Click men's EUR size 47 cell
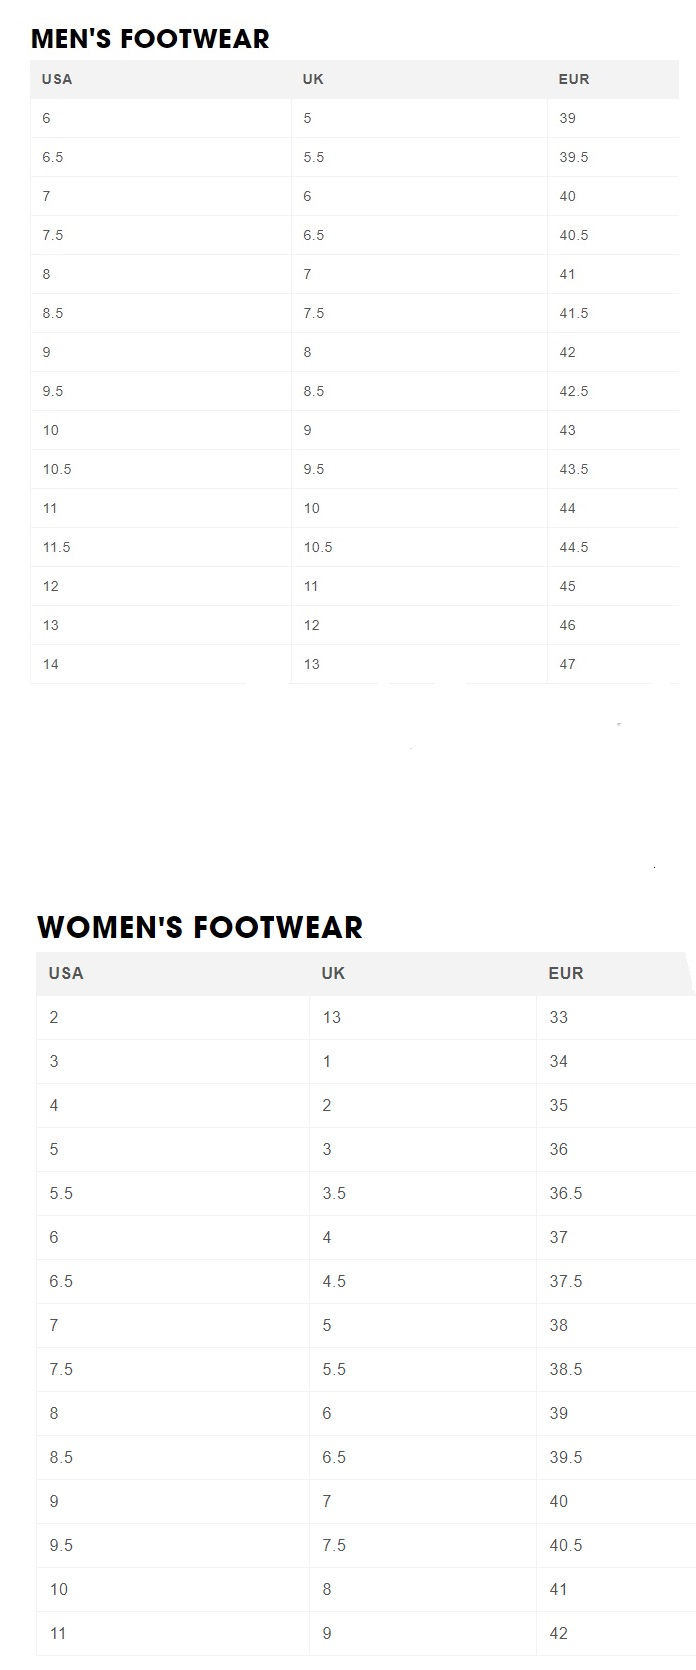The width and height of the screenshot is (696, 1670). click(x=568, y=664)
